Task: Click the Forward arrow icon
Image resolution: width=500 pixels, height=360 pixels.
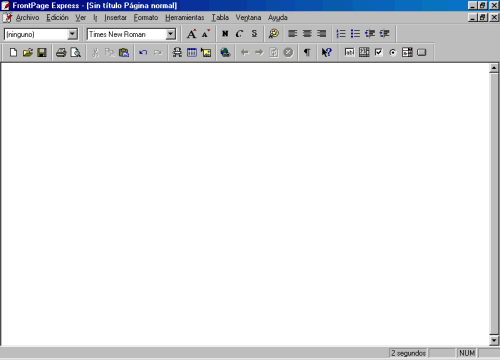Action: pos(259,53)
